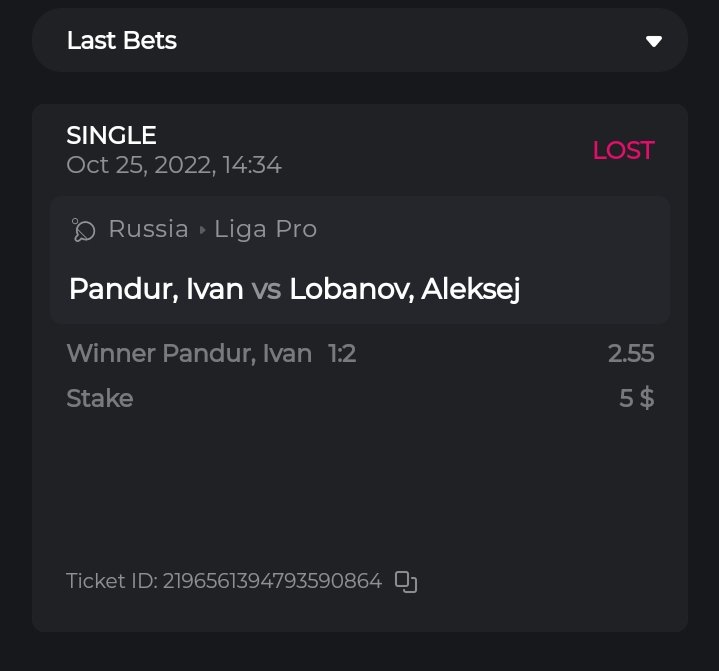Screen dimensions: 719x671
Task: Click the SINGLE bet type label
Action: click(111, 135)
